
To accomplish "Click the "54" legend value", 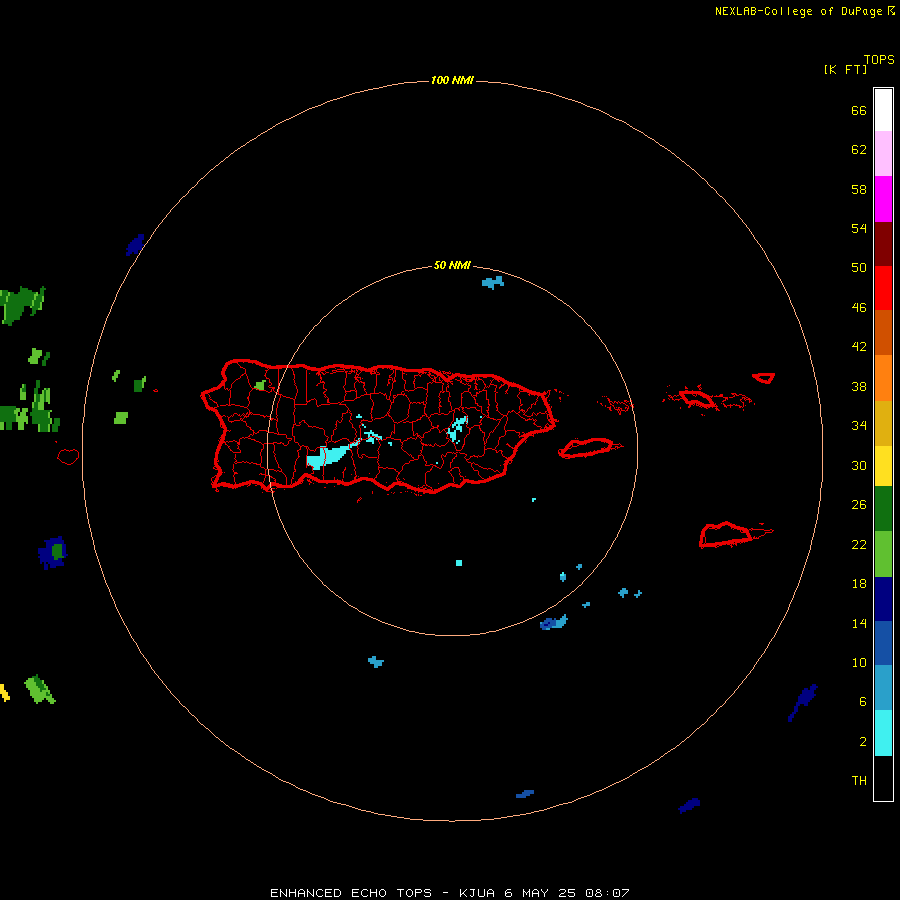I will point(859,228).
